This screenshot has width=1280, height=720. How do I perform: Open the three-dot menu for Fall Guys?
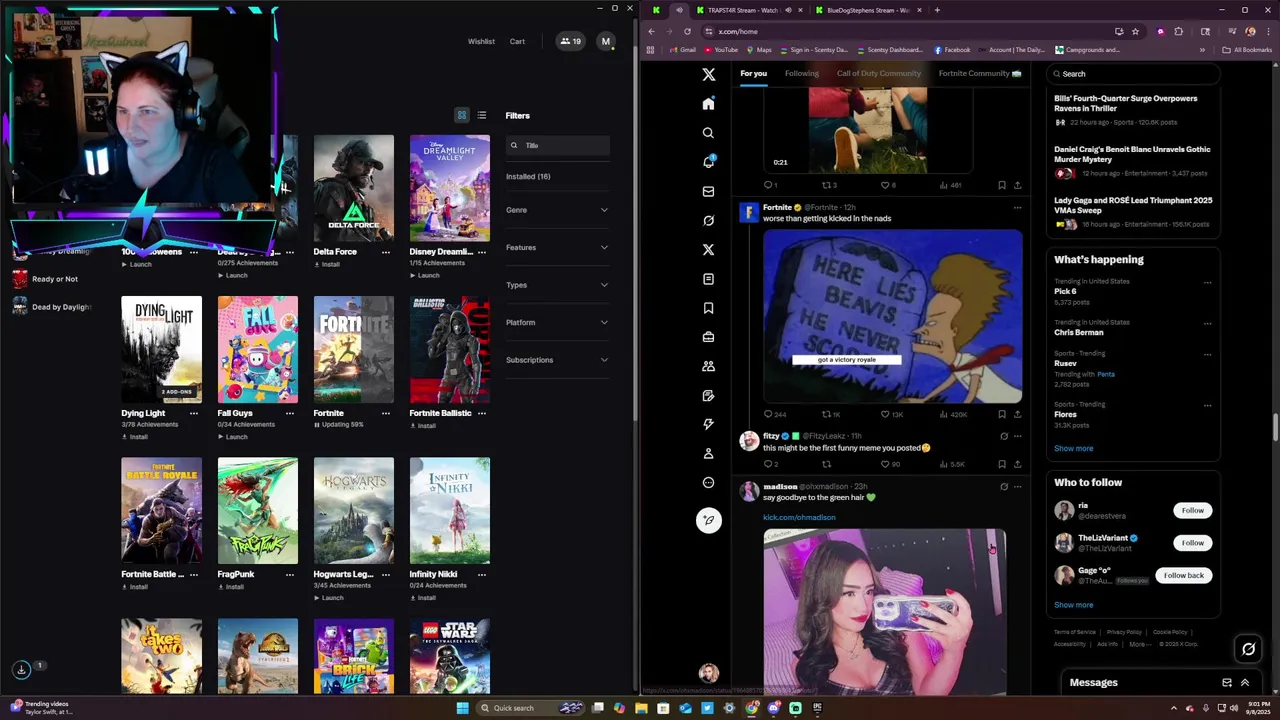tap(290, 413)
